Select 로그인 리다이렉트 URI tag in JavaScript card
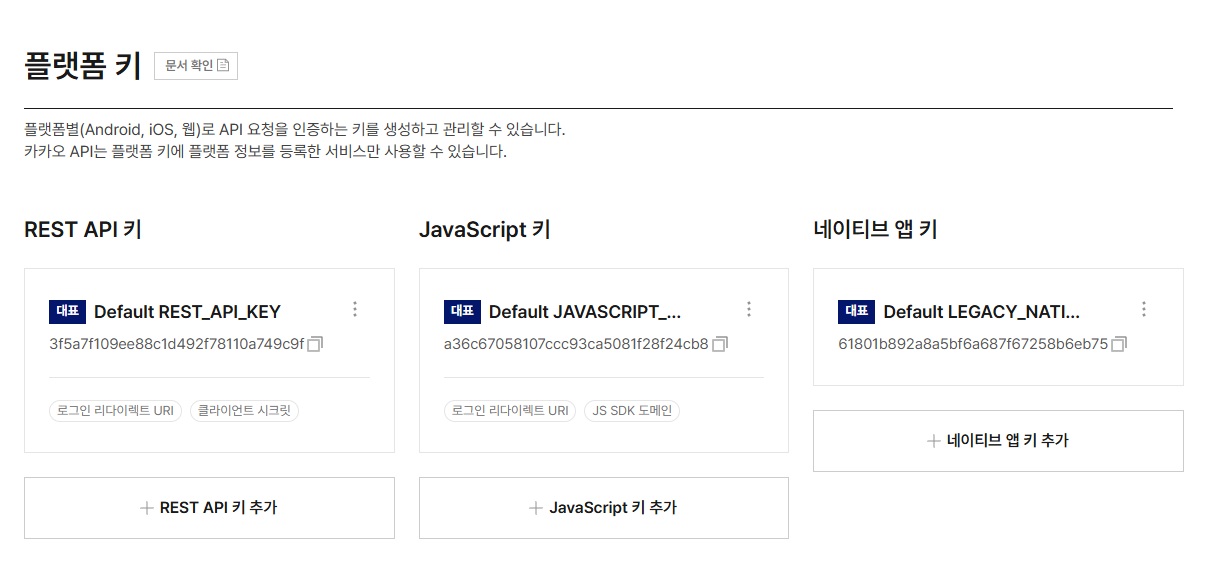1205x577 pixels. 510,410
